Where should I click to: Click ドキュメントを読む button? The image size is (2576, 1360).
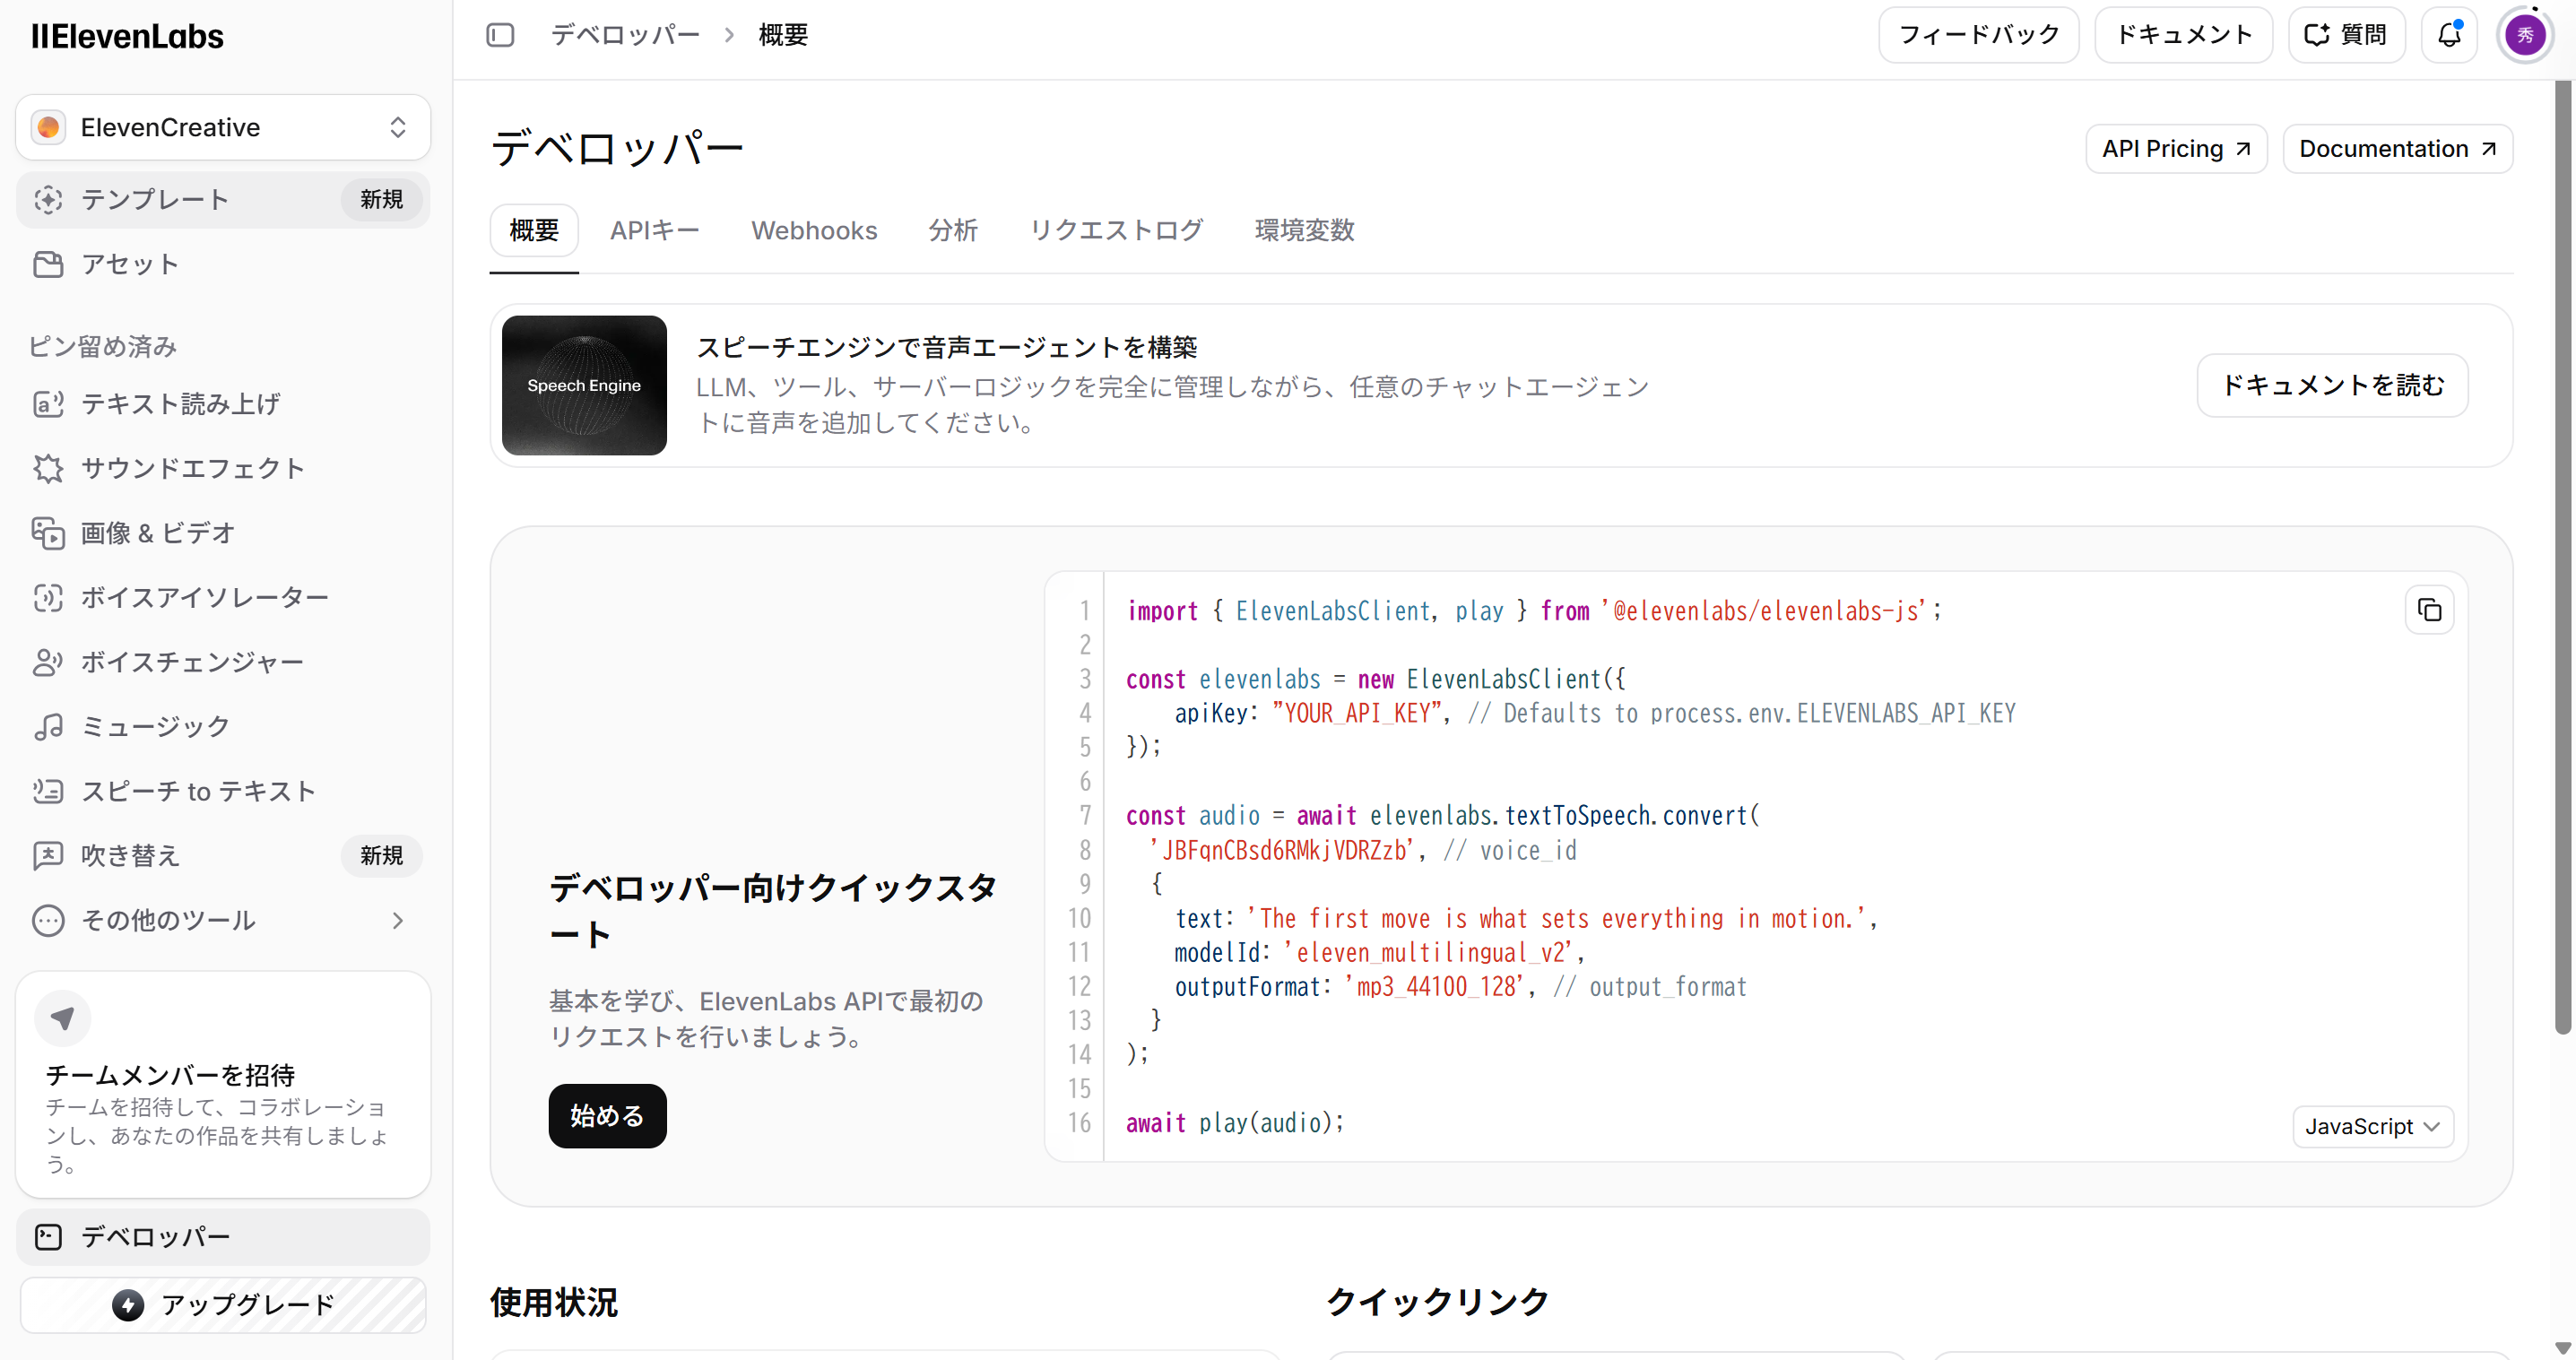2332,385
